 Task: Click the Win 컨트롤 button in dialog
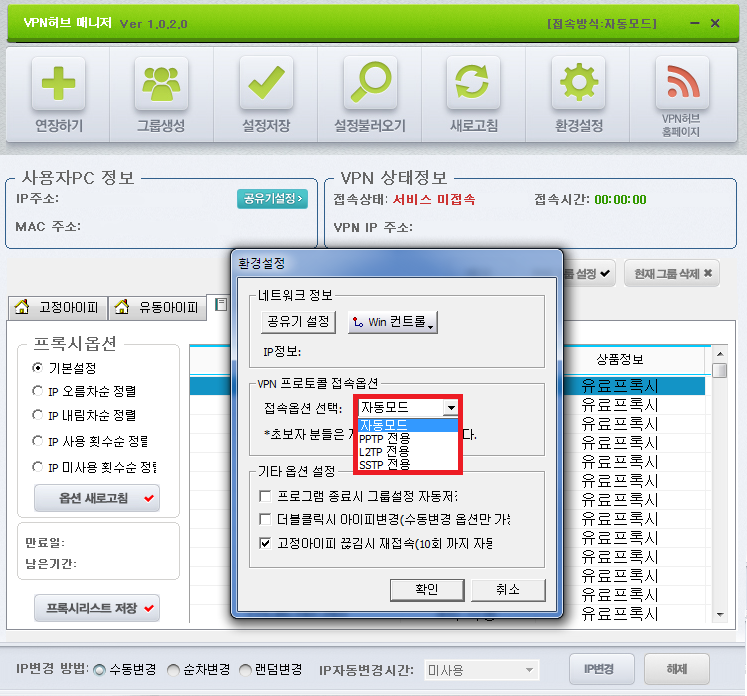point(393,322)
